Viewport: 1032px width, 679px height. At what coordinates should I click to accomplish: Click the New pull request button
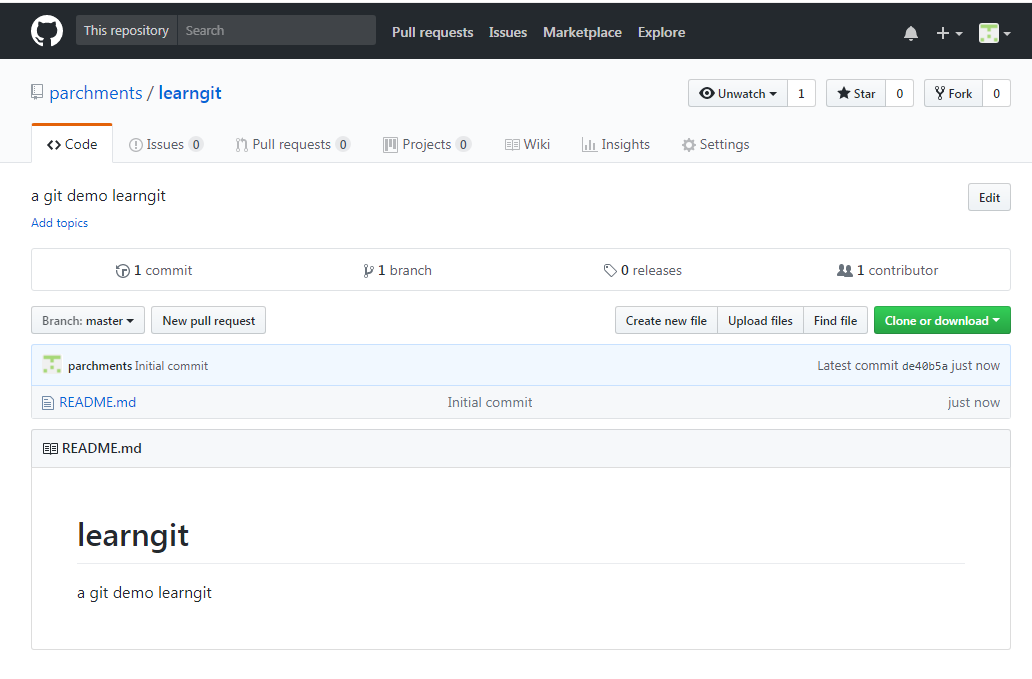(209, 320)
